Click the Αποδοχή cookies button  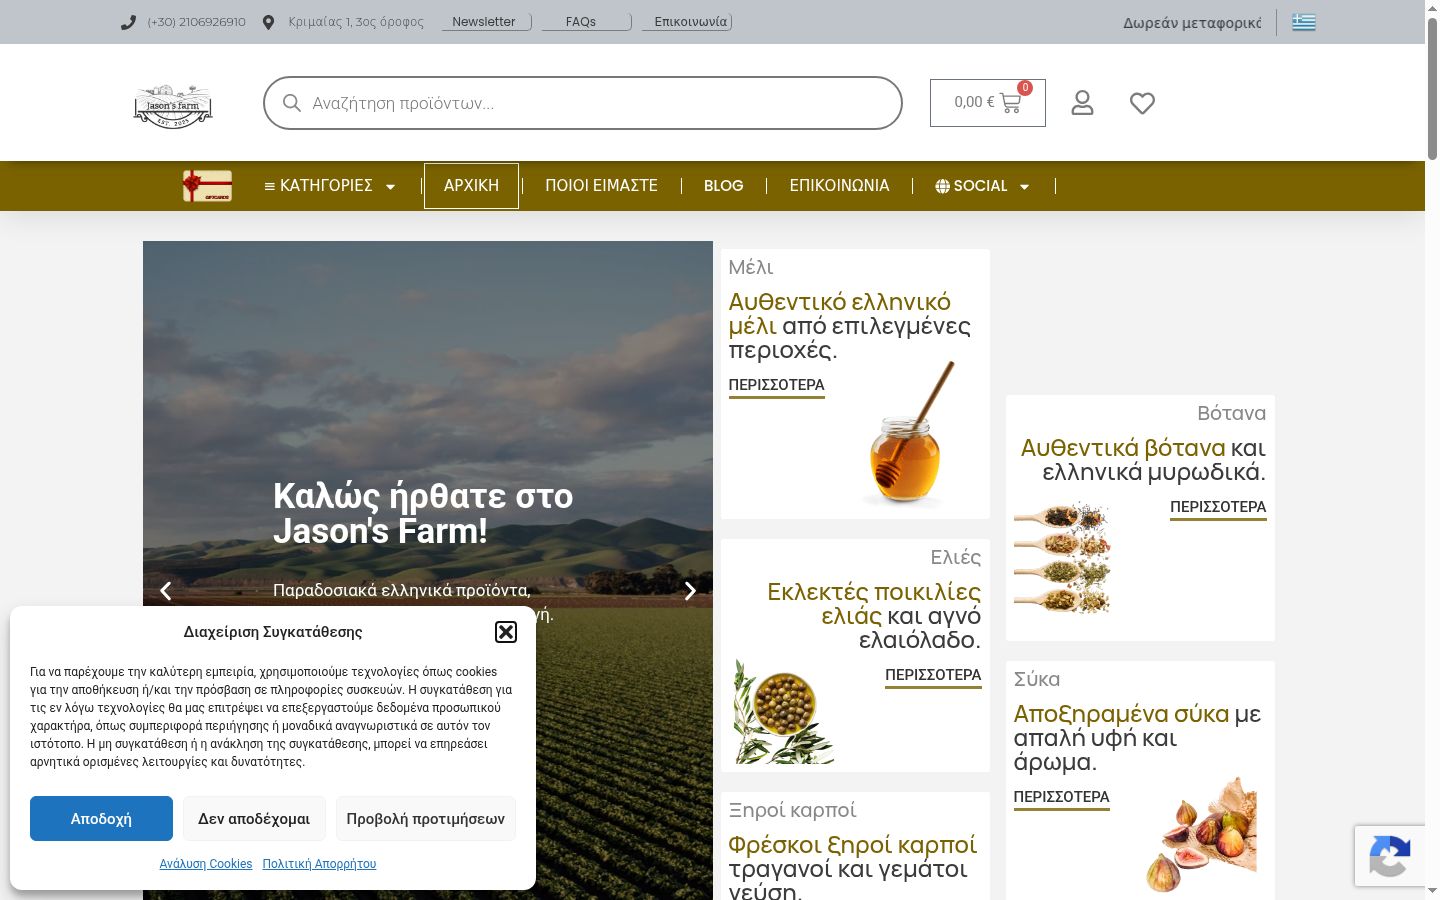pos(101,818)
